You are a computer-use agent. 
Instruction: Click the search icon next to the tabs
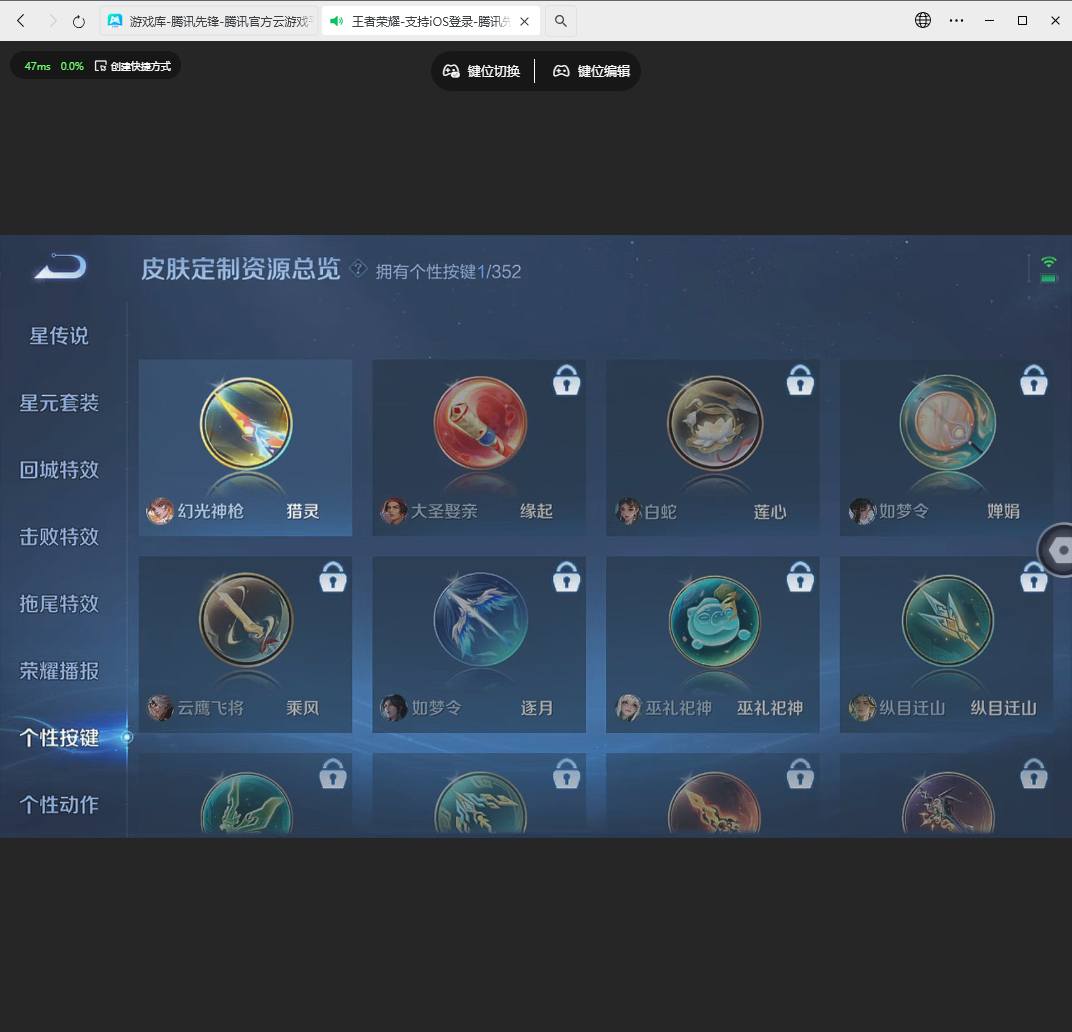560,20
